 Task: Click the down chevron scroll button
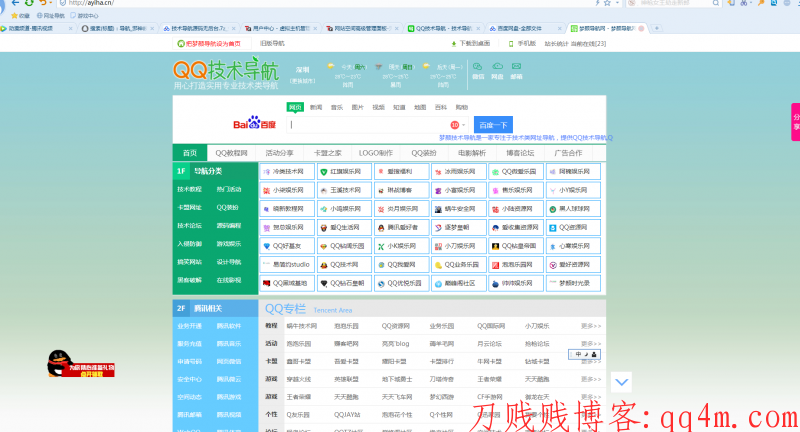(621, 382)
